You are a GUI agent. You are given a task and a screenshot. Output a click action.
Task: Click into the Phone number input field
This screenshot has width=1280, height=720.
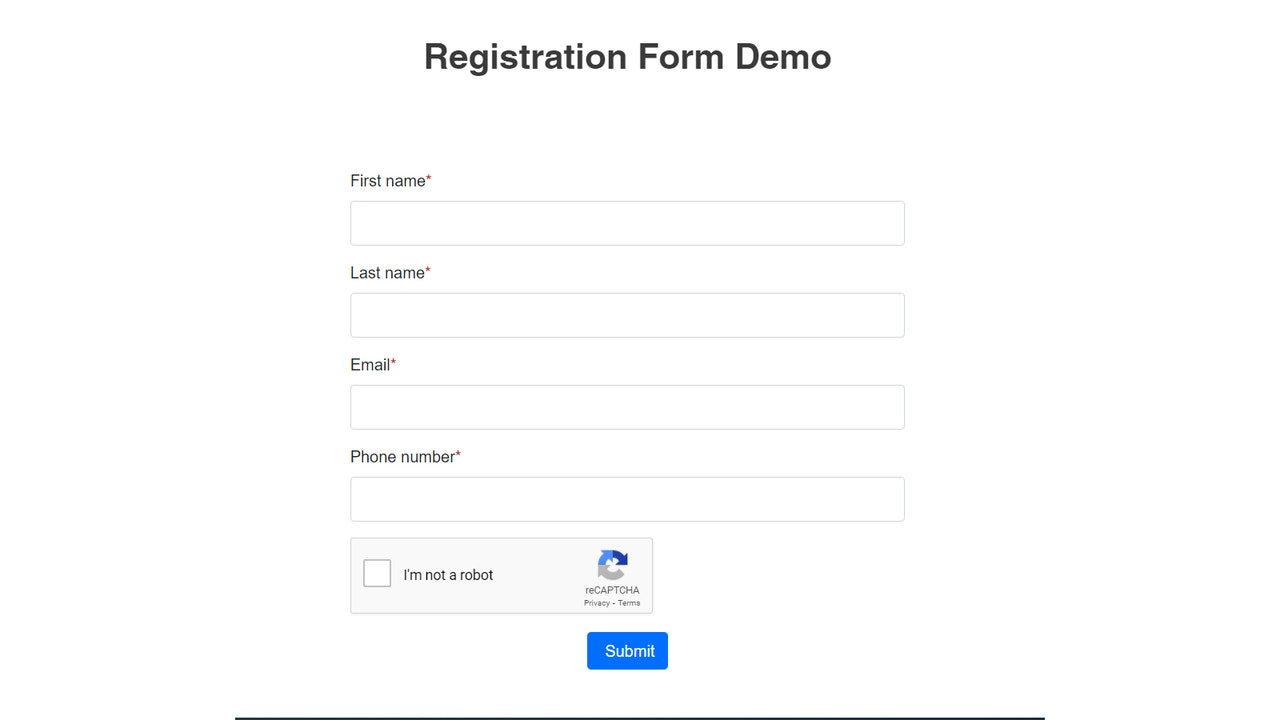tap(627, 499)
